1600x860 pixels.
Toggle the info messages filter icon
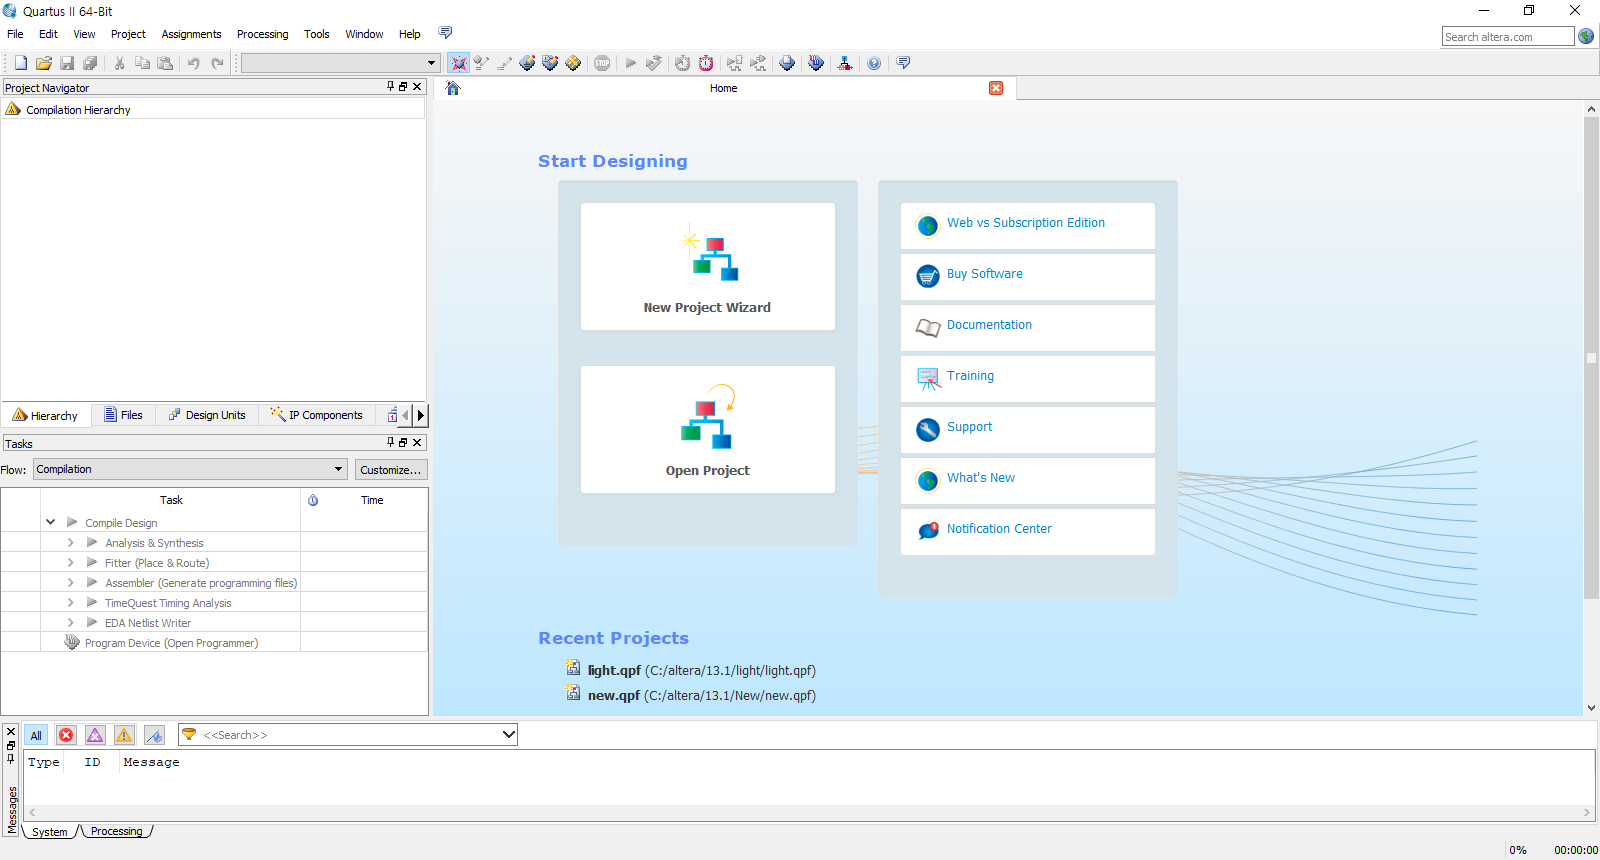[154, 735]
